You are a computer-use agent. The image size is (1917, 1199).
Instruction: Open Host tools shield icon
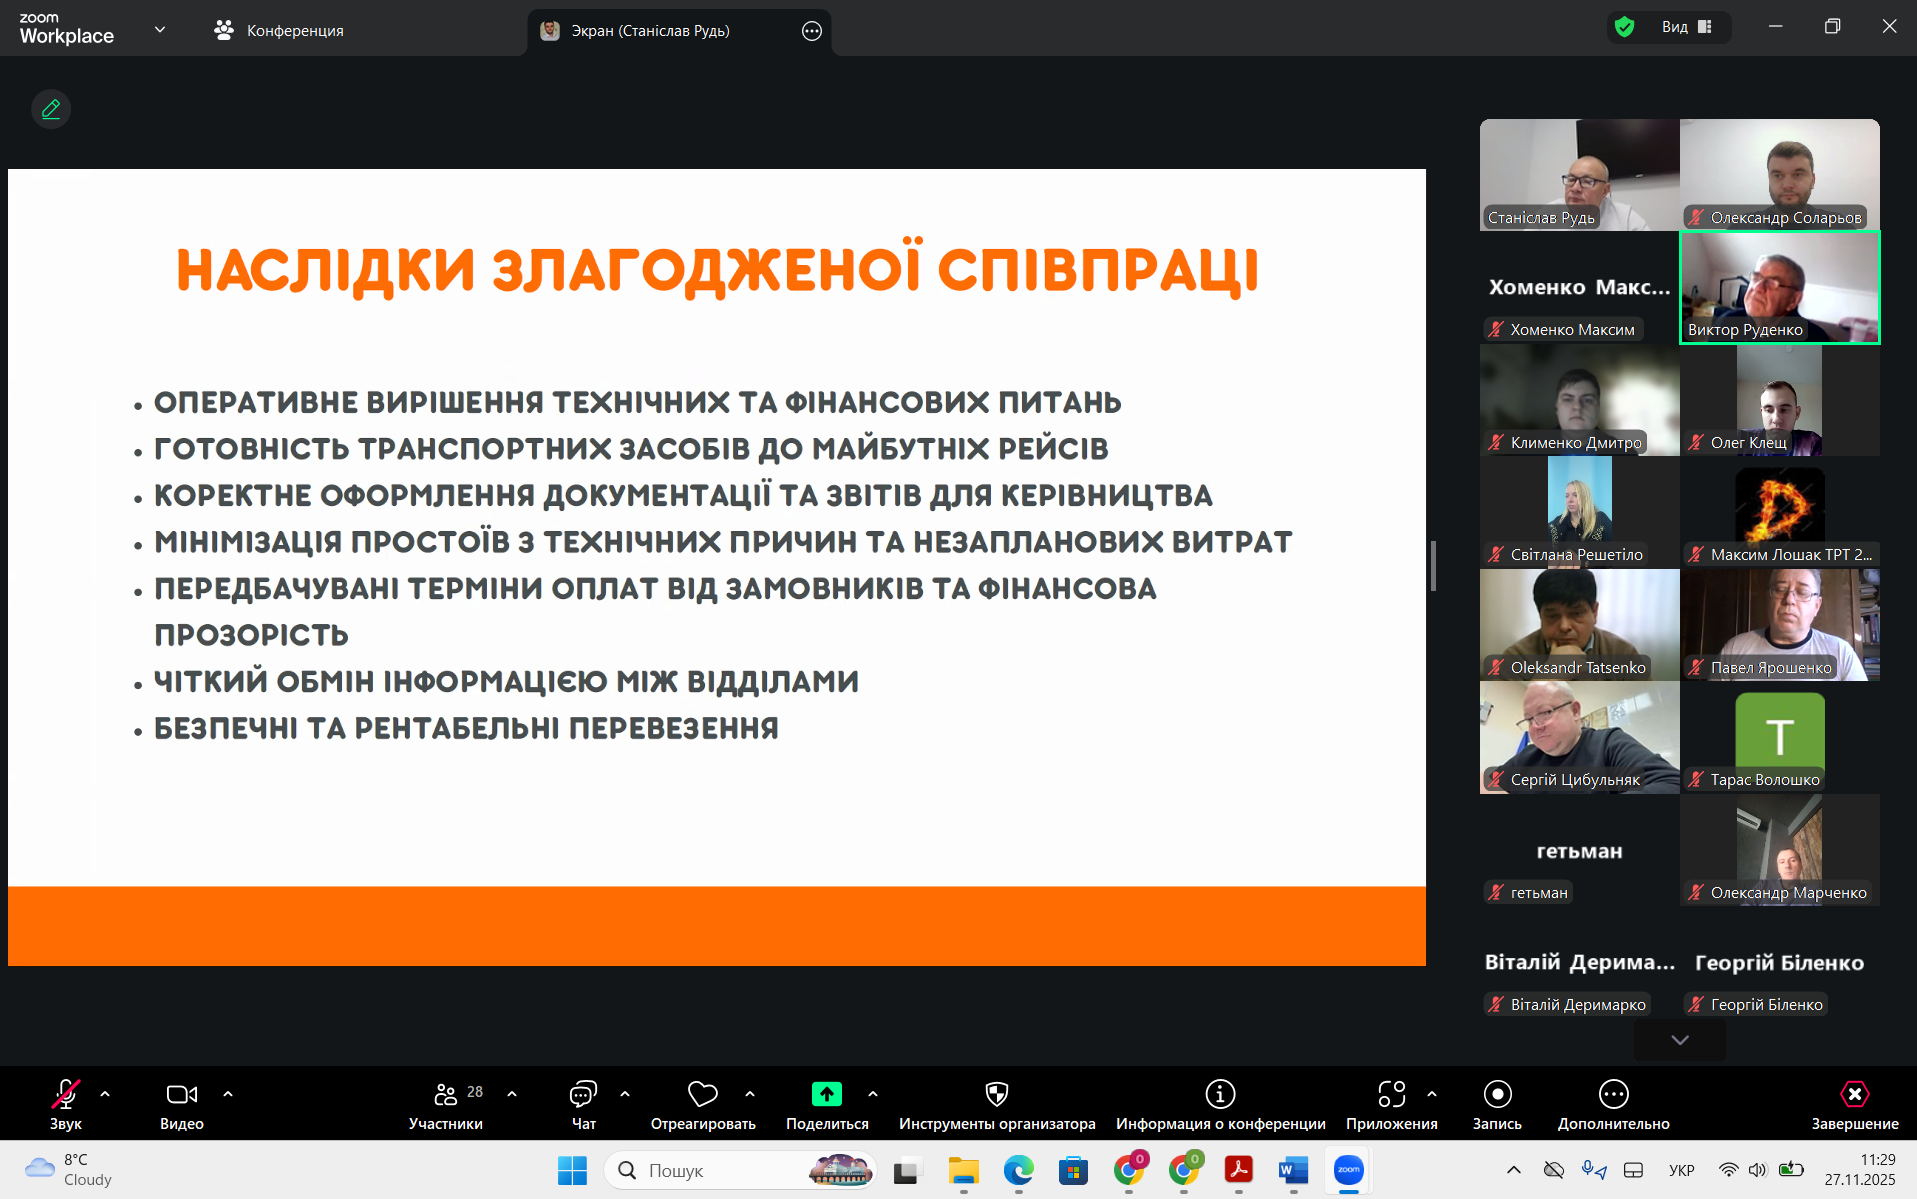[x=996, y=1095]
